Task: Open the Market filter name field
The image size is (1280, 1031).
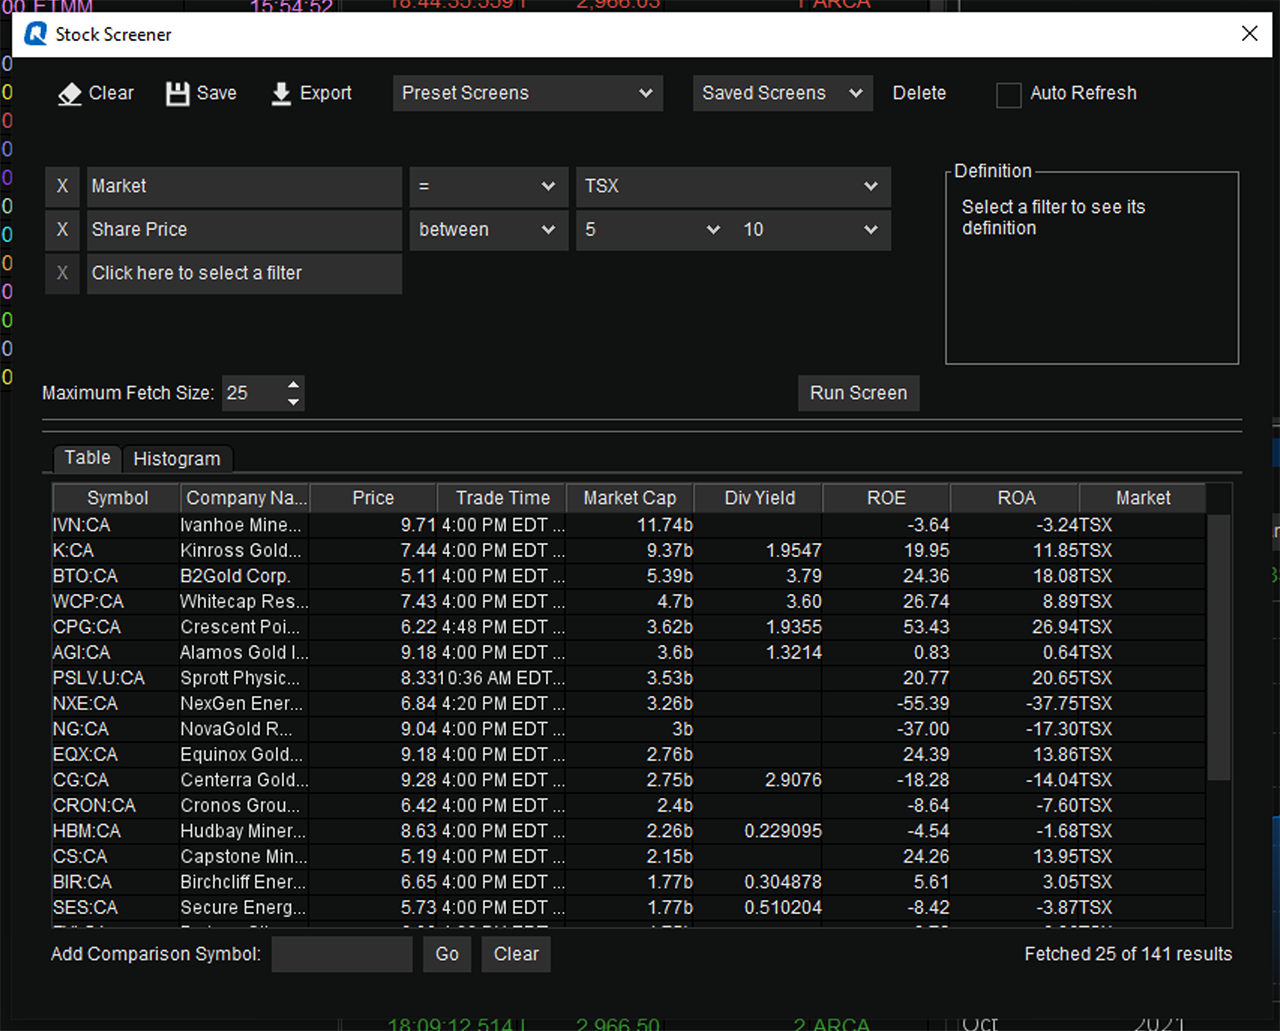Action: click(x=244, y=186)
